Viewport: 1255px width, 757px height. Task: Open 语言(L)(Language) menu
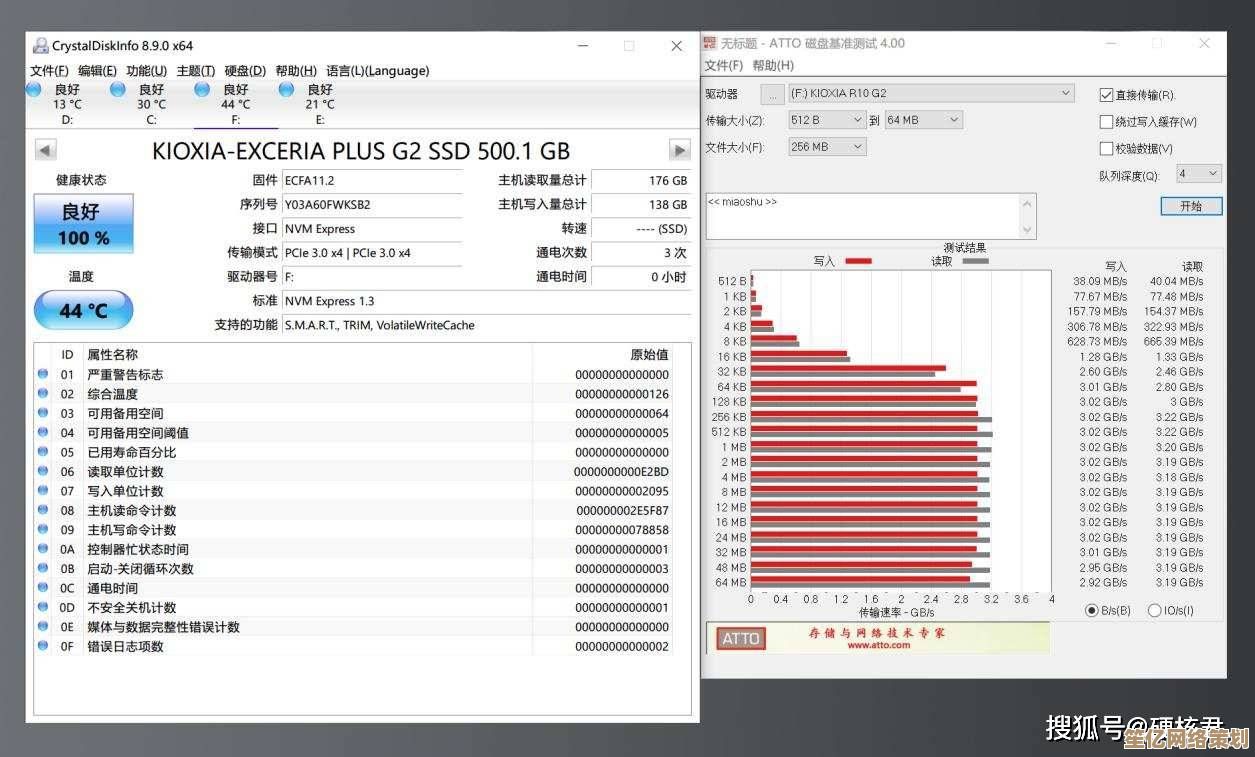coord(377,71)
